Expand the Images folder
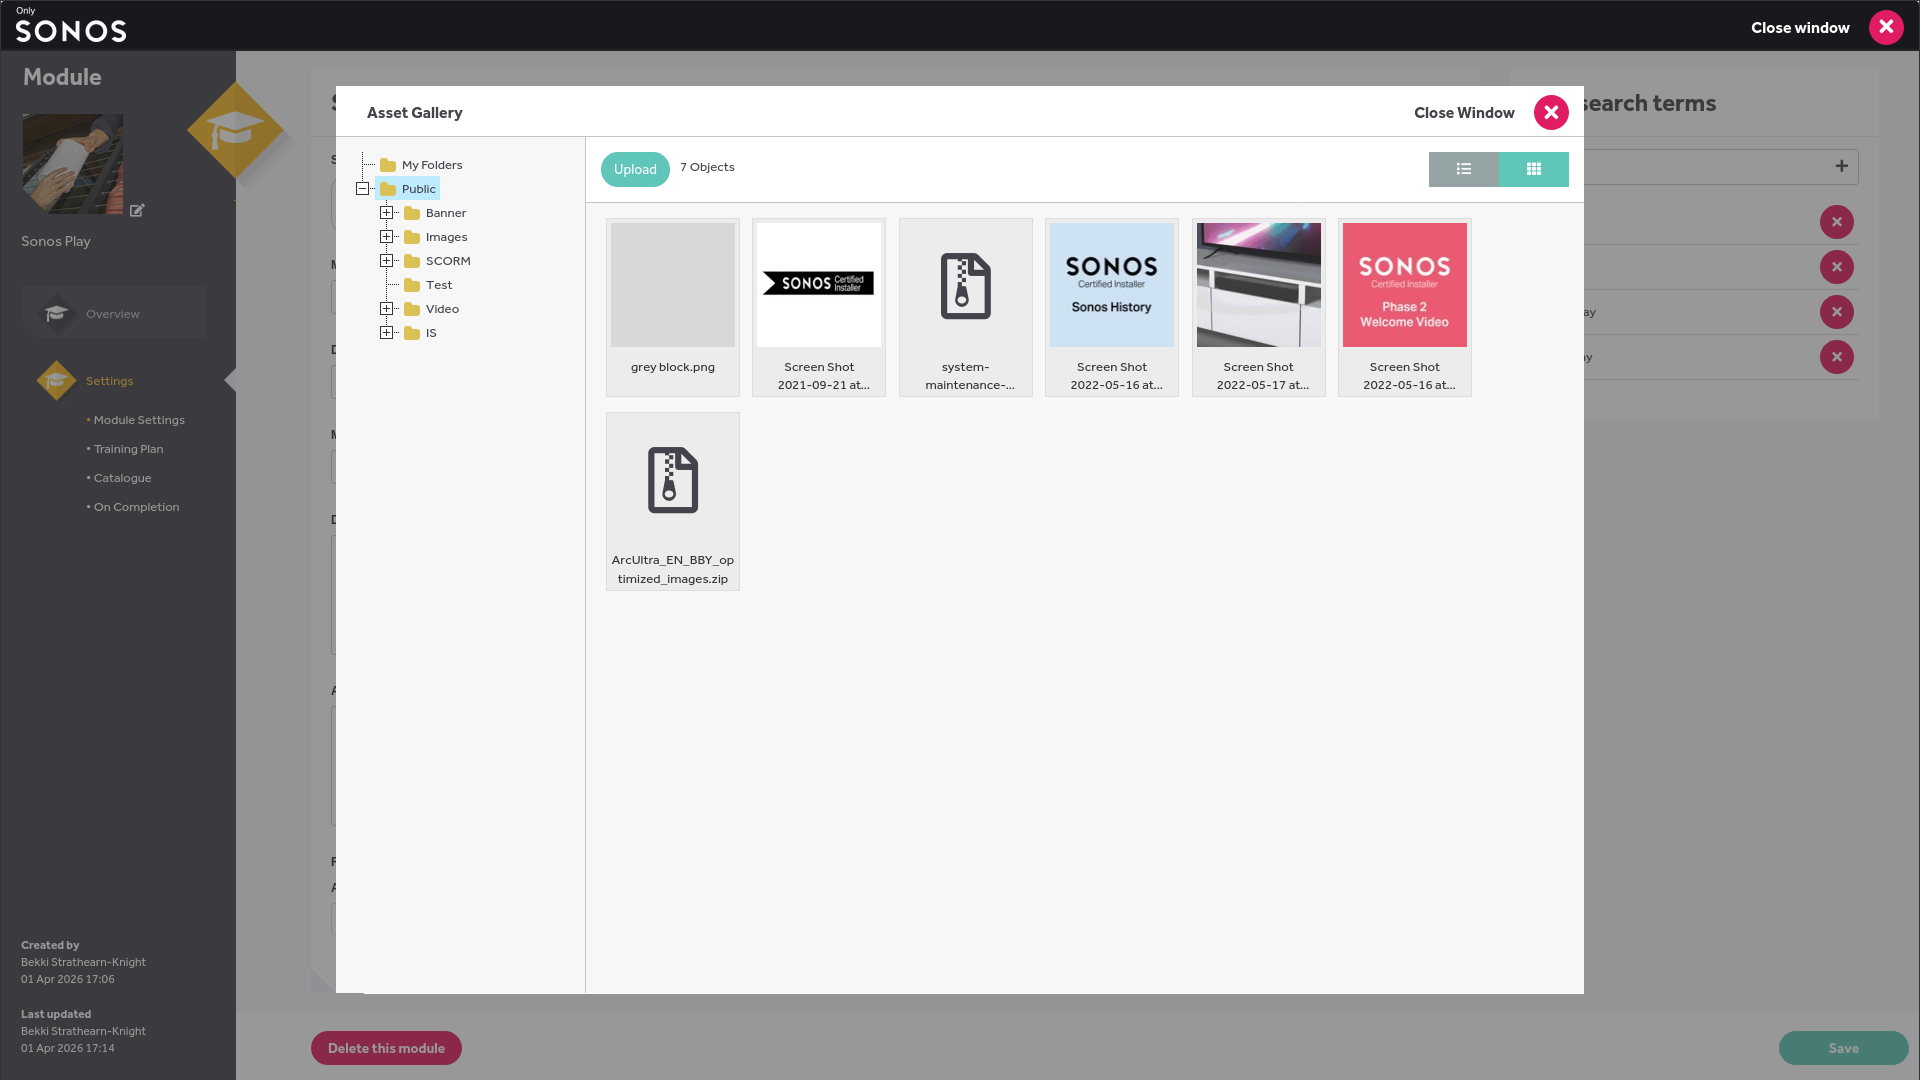Image resolution: width=1920 pixels, height=1080 pixels. tap(386, 237)
